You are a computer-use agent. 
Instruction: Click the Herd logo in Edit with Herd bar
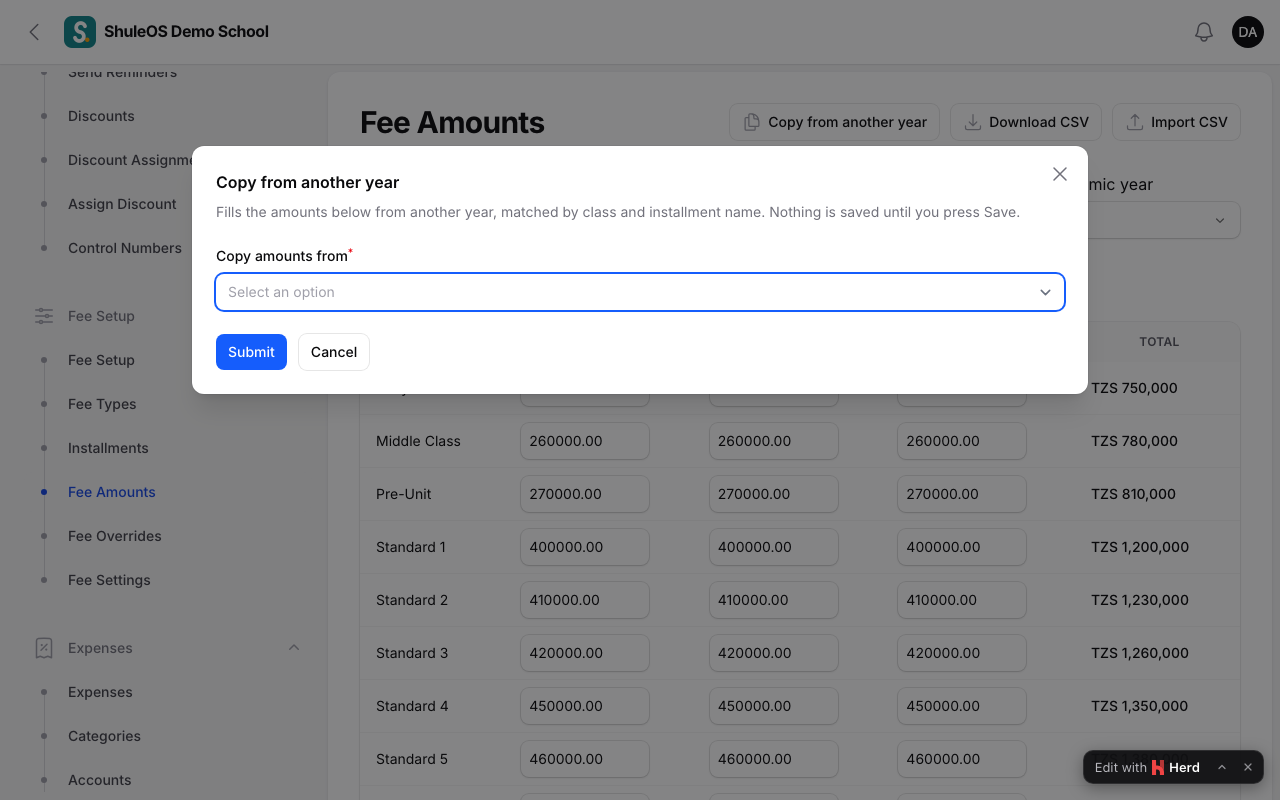[x=1158, y=767]
